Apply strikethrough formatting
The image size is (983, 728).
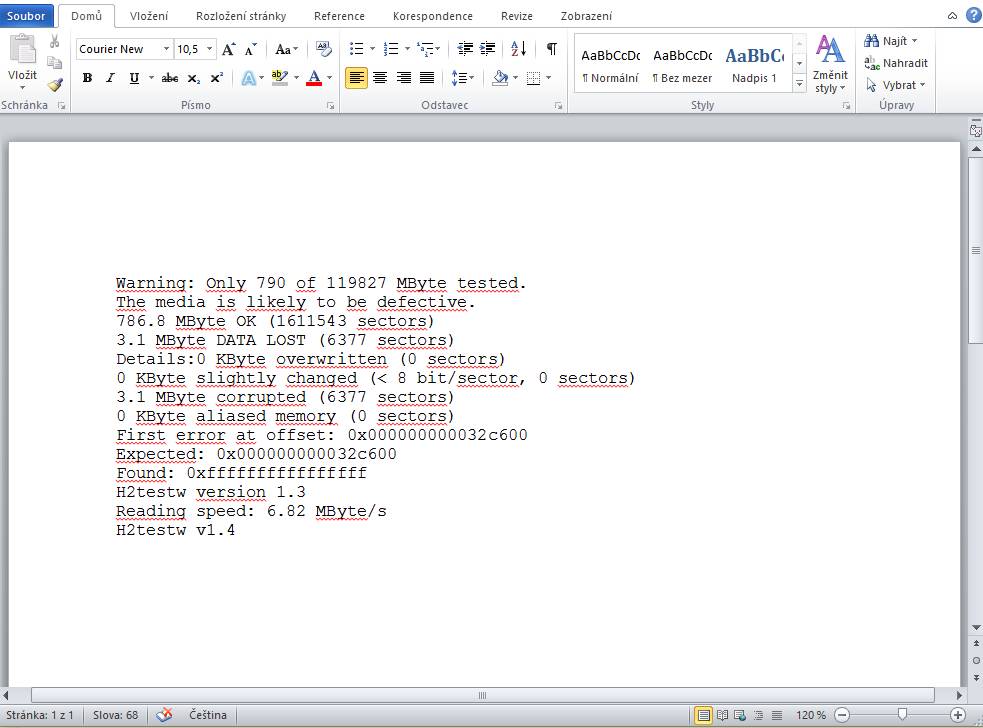click(170, 78)
